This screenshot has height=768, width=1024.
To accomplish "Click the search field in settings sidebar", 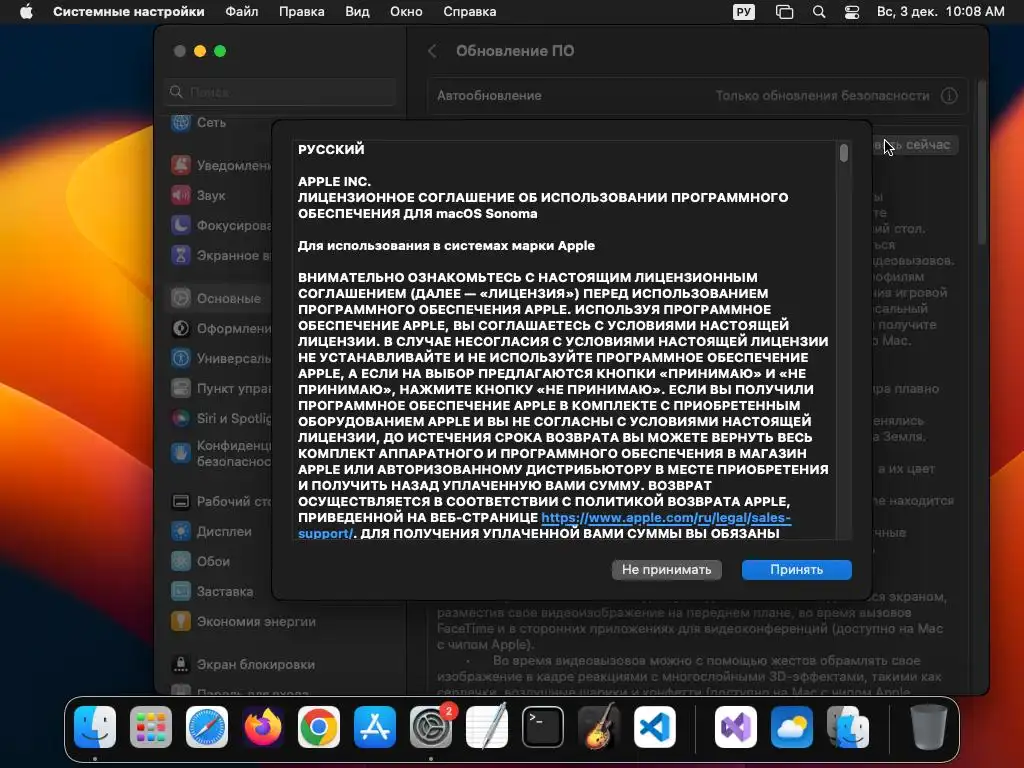I will (x=281, y=92).
